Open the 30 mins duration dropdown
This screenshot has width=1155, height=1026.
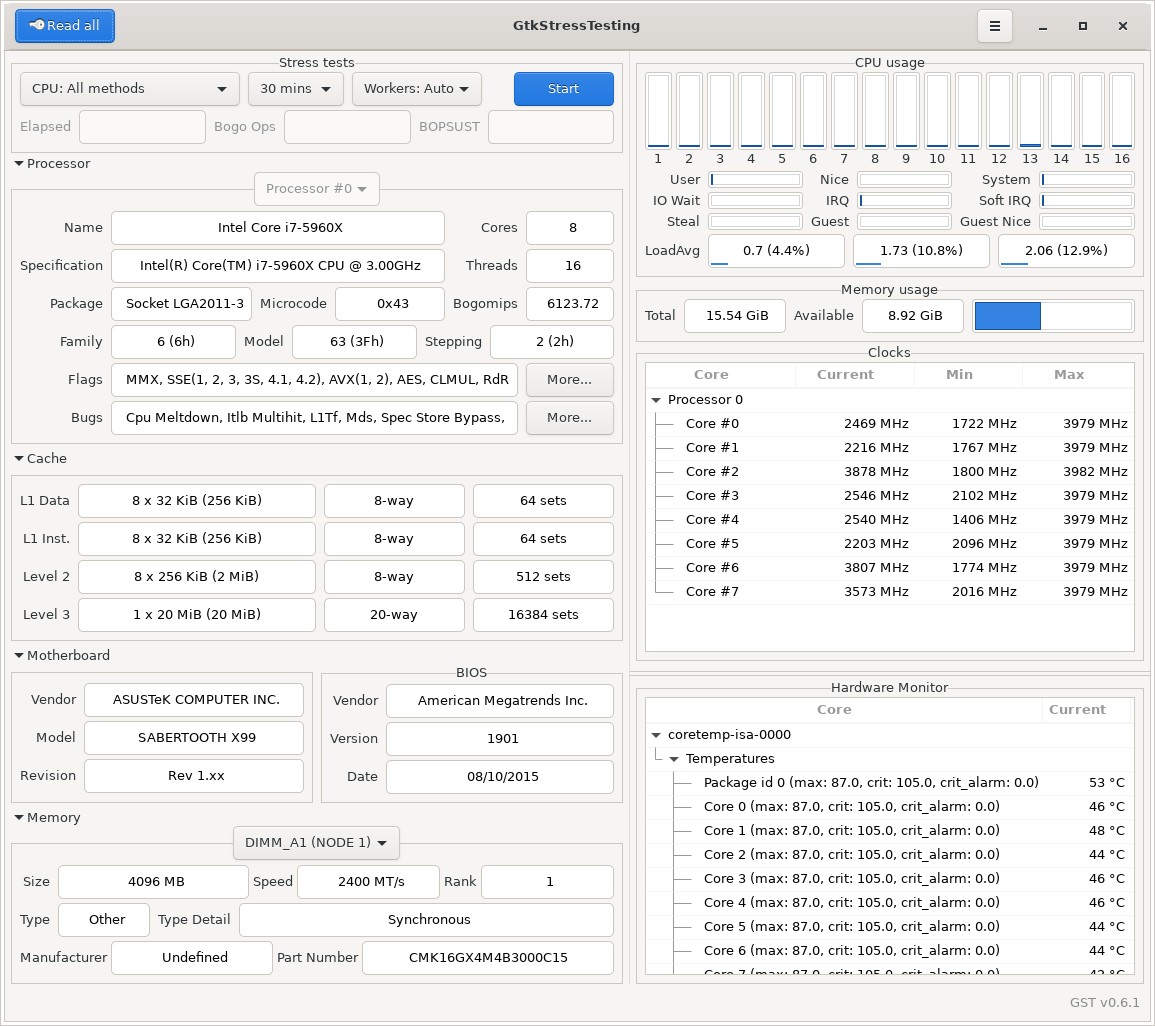pyautogui.click(x=295, y=89)
